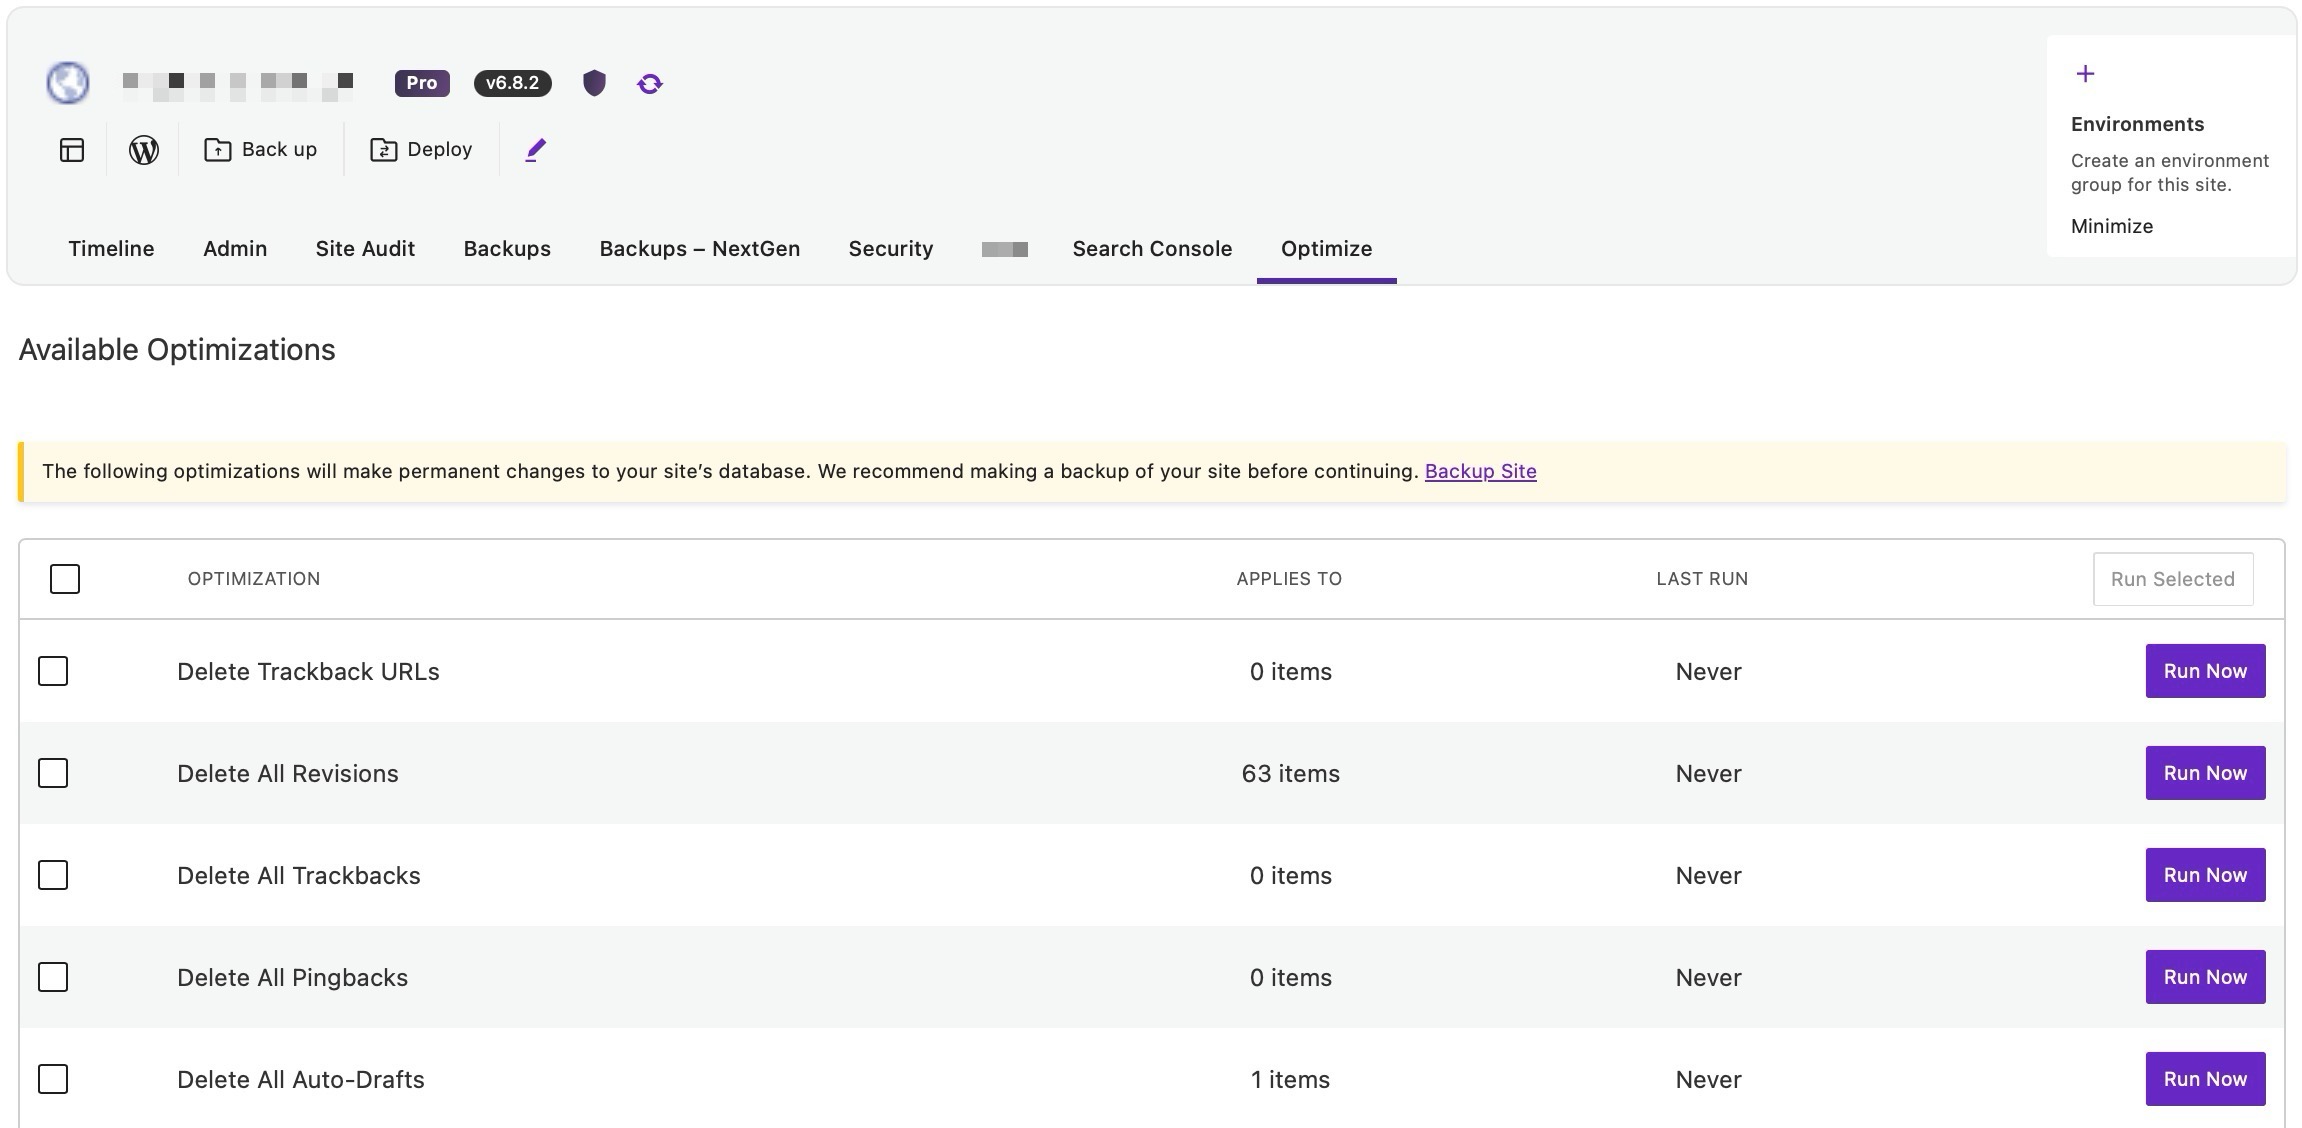This screenshot has height=1128, width=2302.
Task: Click the security shield icon
Action: click(x=594, y=83)
